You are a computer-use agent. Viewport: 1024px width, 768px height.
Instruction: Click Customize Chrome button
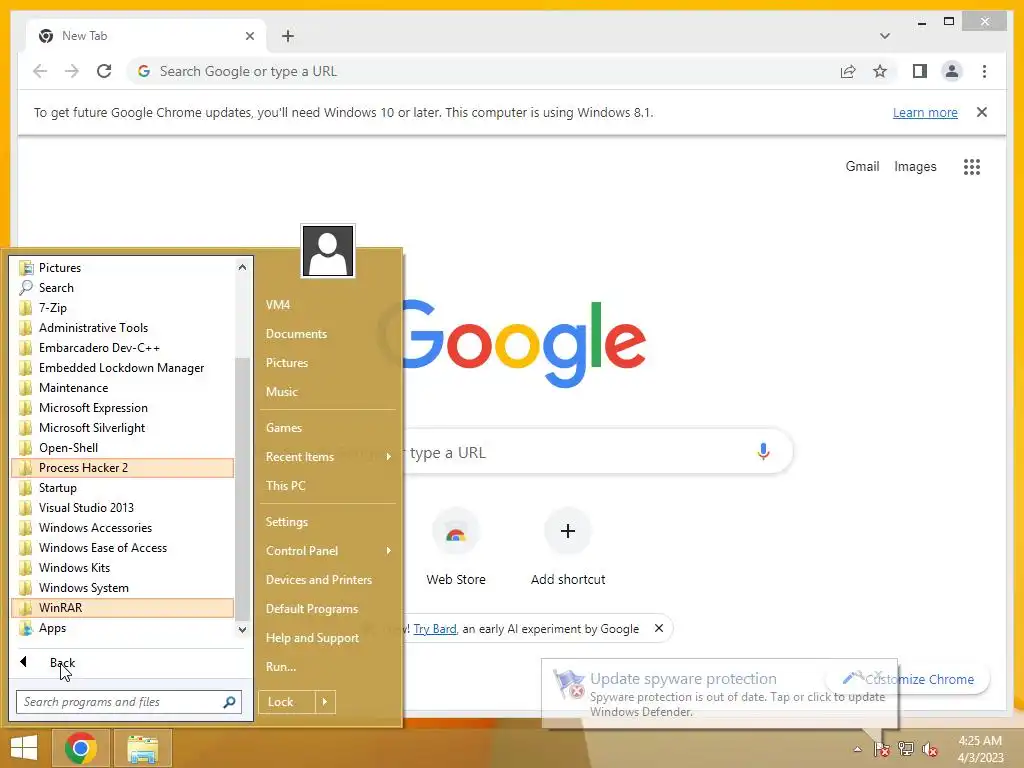pyautogui.click(x=910, y=679)
